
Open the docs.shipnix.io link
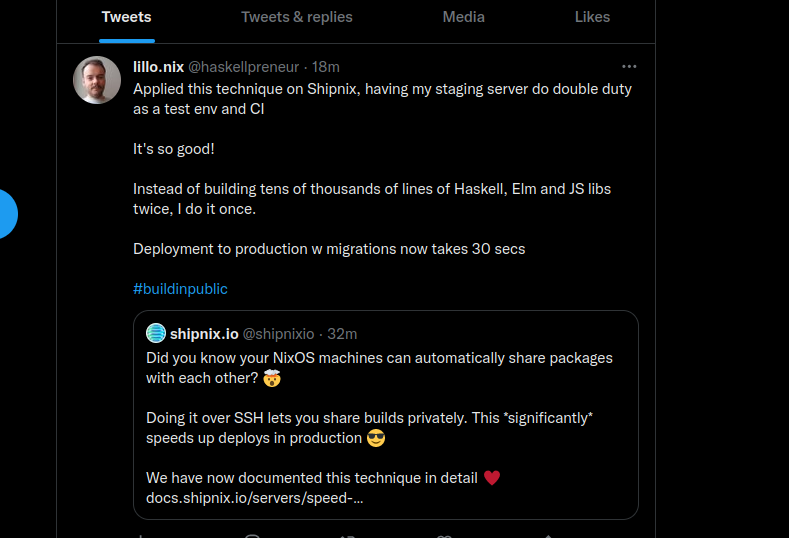[x=254, y=498]
